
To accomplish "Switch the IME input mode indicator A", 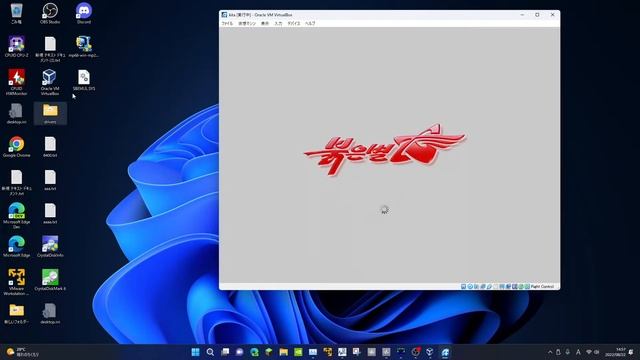I will pos(578,352).
